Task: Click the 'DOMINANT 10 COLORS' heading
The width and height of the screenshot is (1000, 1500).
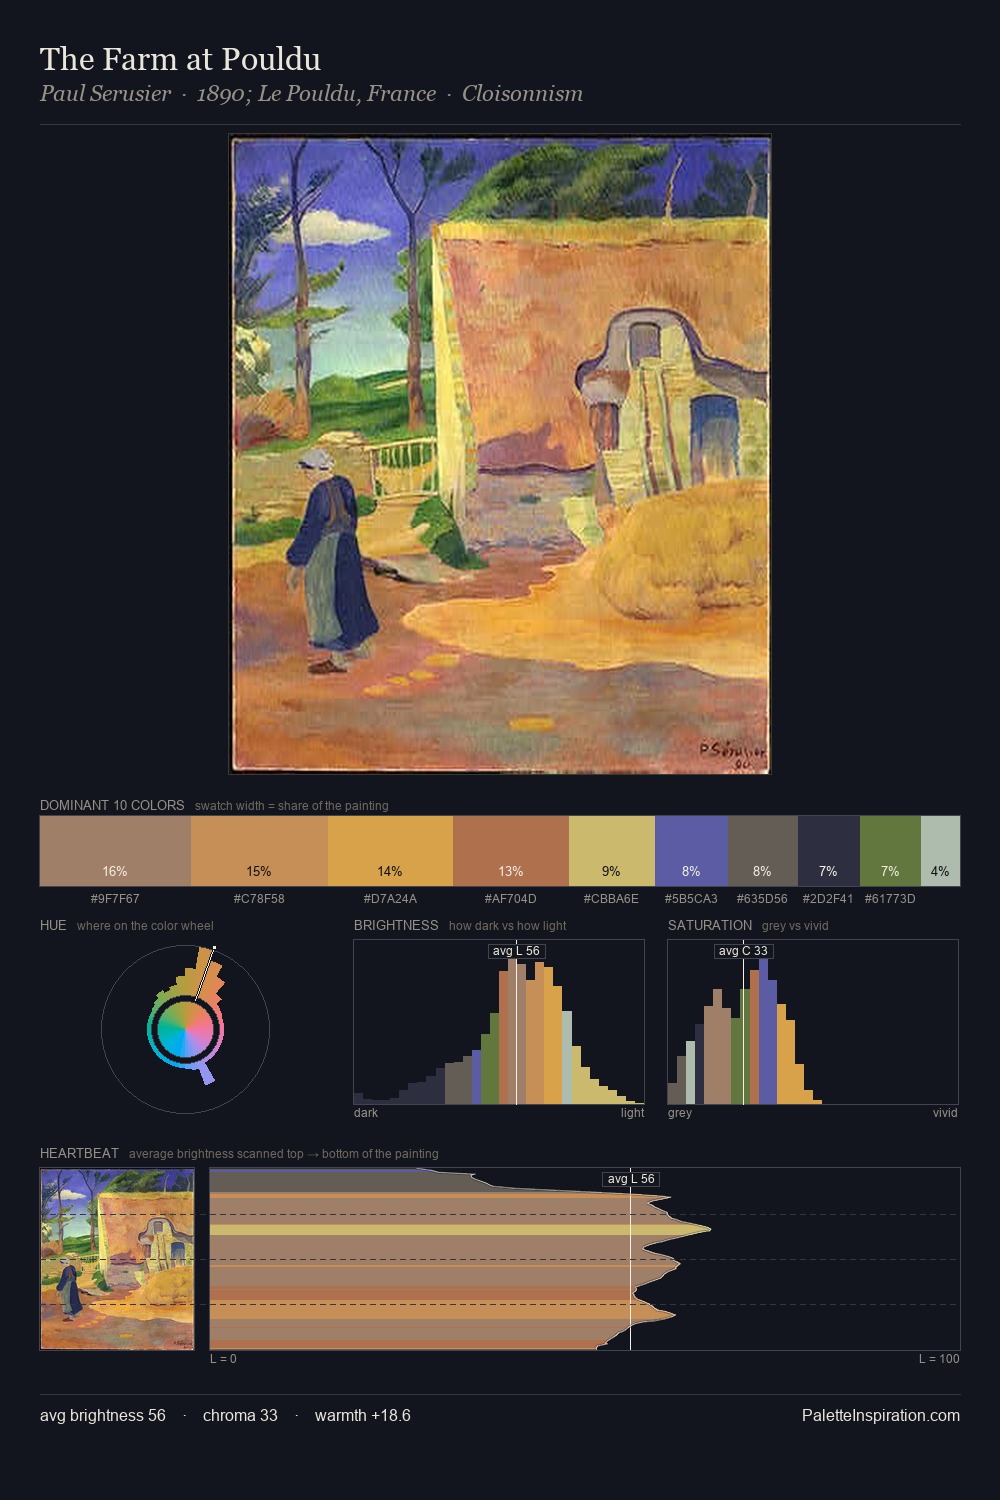Action: pos(112,806)
